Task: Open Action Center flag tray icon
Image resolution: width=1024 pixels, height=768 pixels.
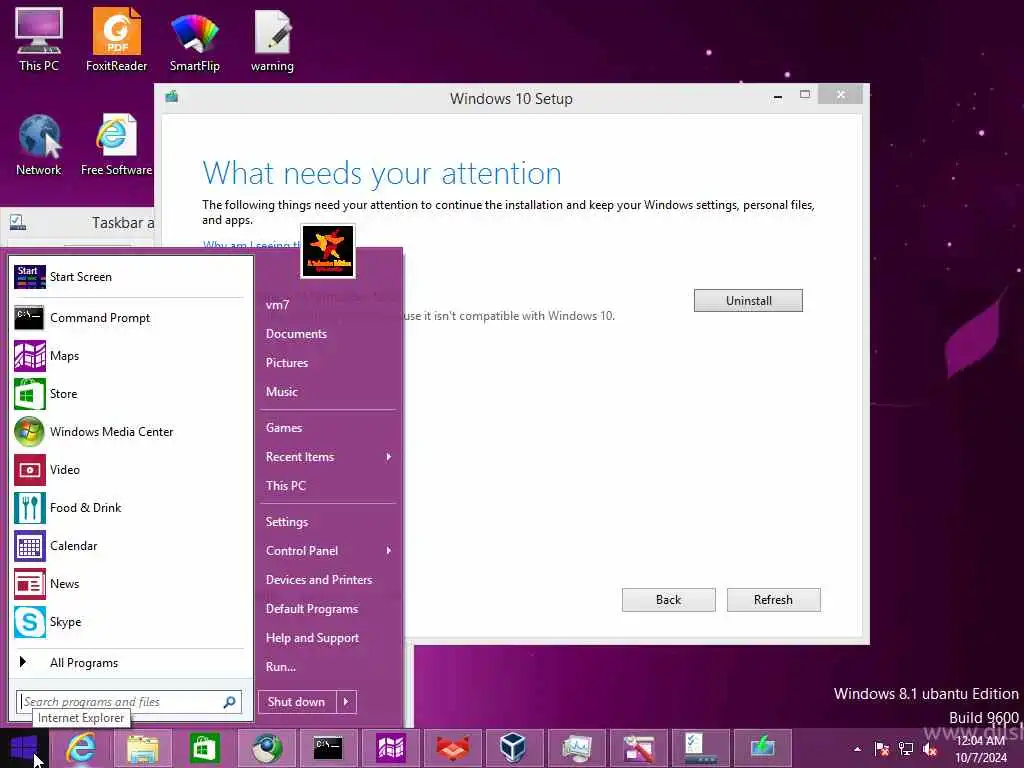Action: click(882, 749)
